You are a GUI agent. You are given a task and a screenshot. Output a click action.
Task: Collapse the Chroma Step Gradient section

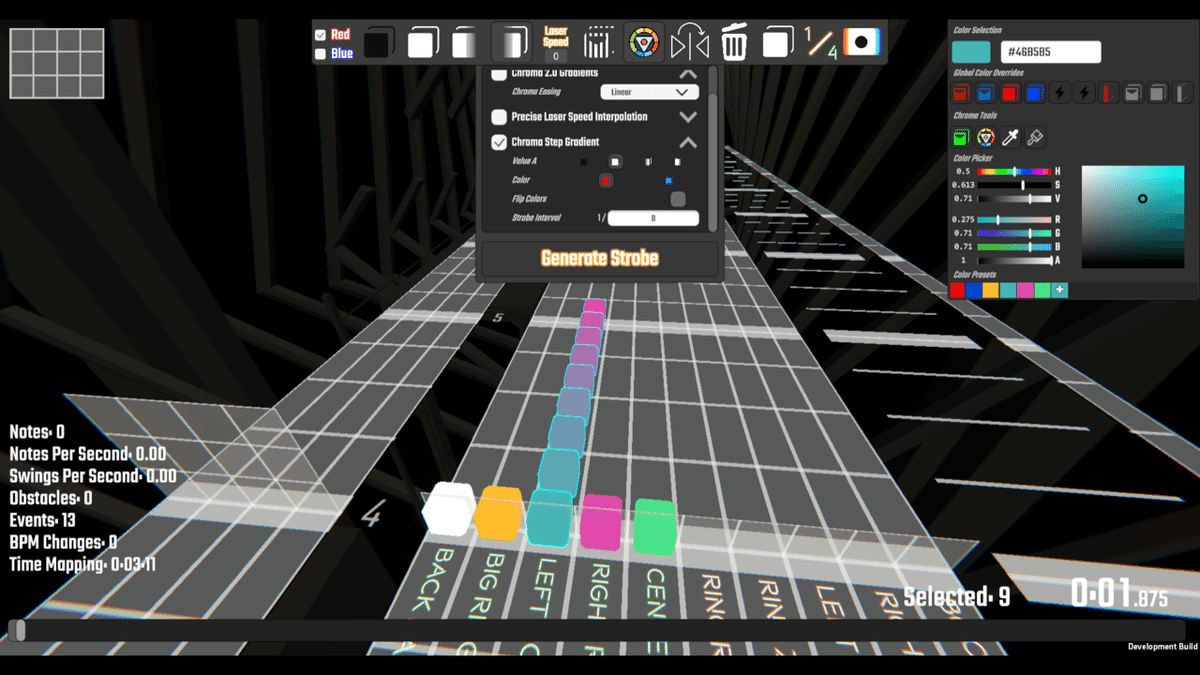(x=688, y=142)
